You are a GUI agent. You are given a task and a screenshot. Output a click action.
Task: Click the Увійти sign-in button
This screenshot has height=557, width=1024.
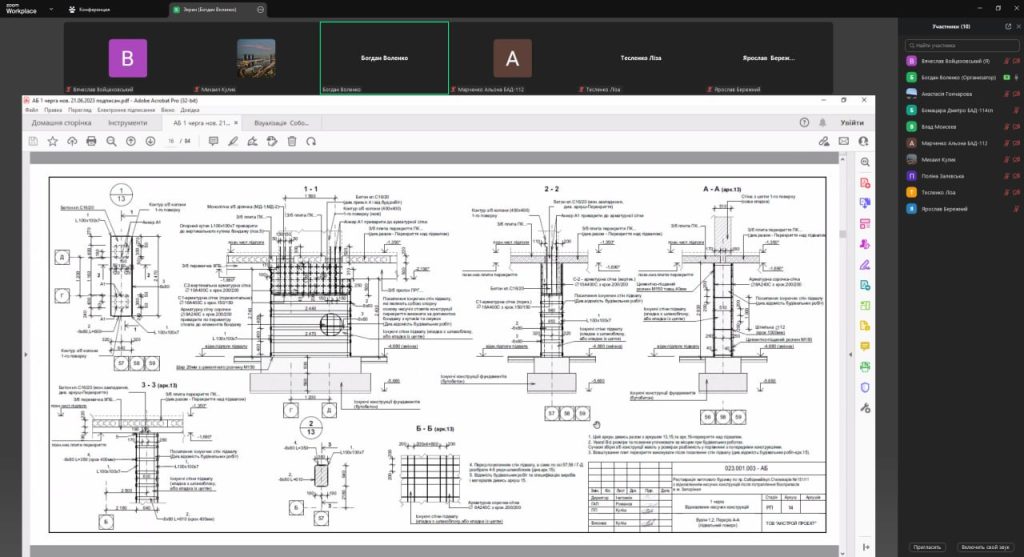tap(852, 122)
